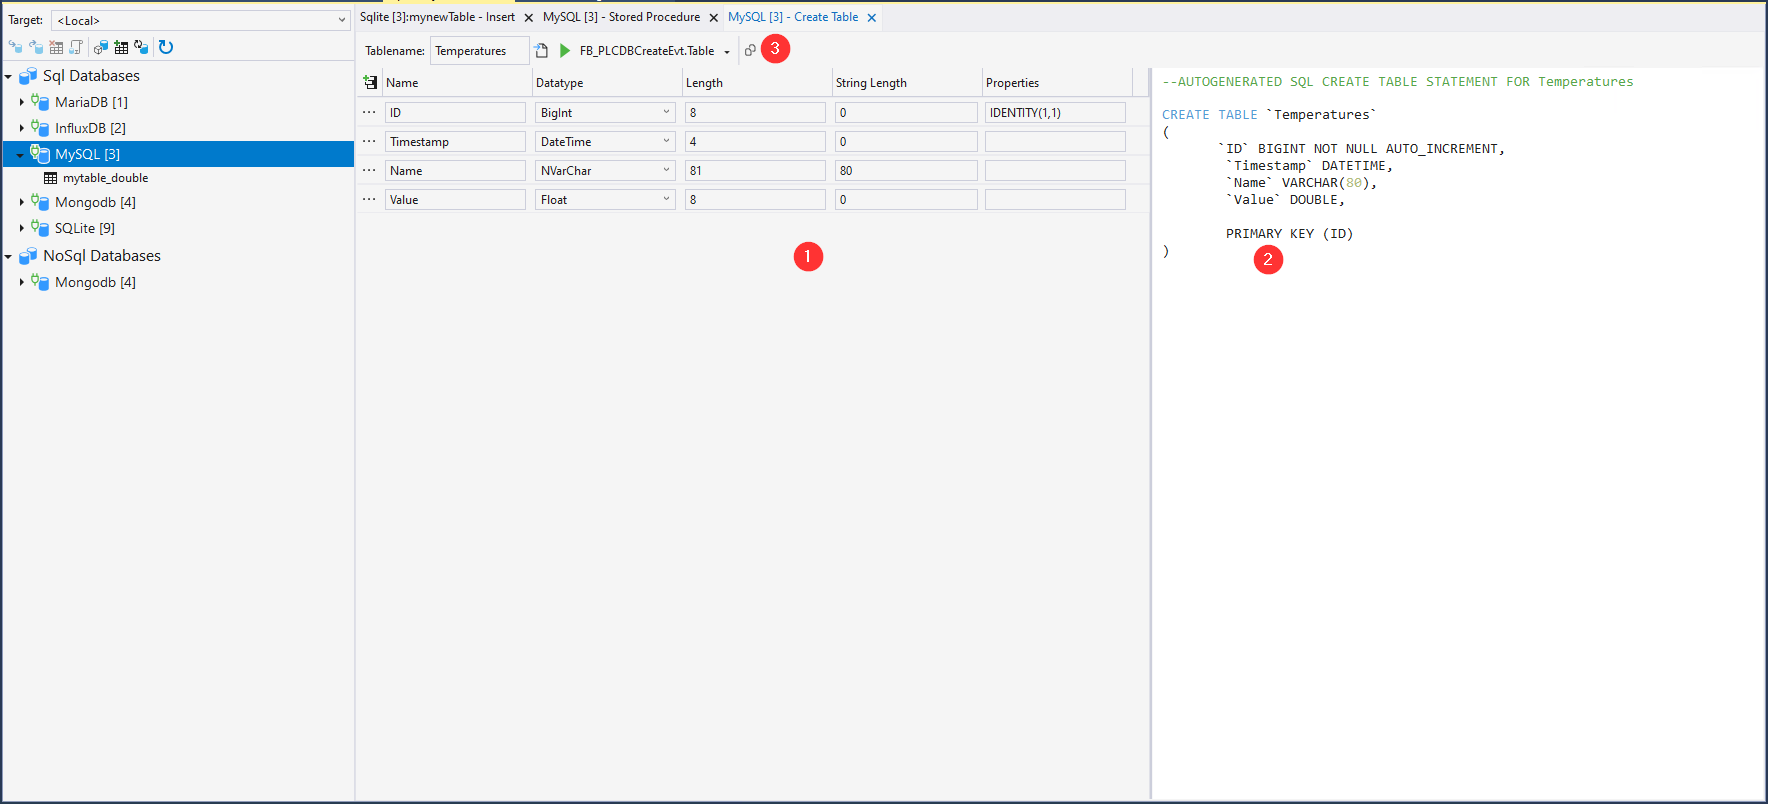The image size is (1768, 804).
Task: Click the InfluxDB connection plug icon
Action: [40, 127]
